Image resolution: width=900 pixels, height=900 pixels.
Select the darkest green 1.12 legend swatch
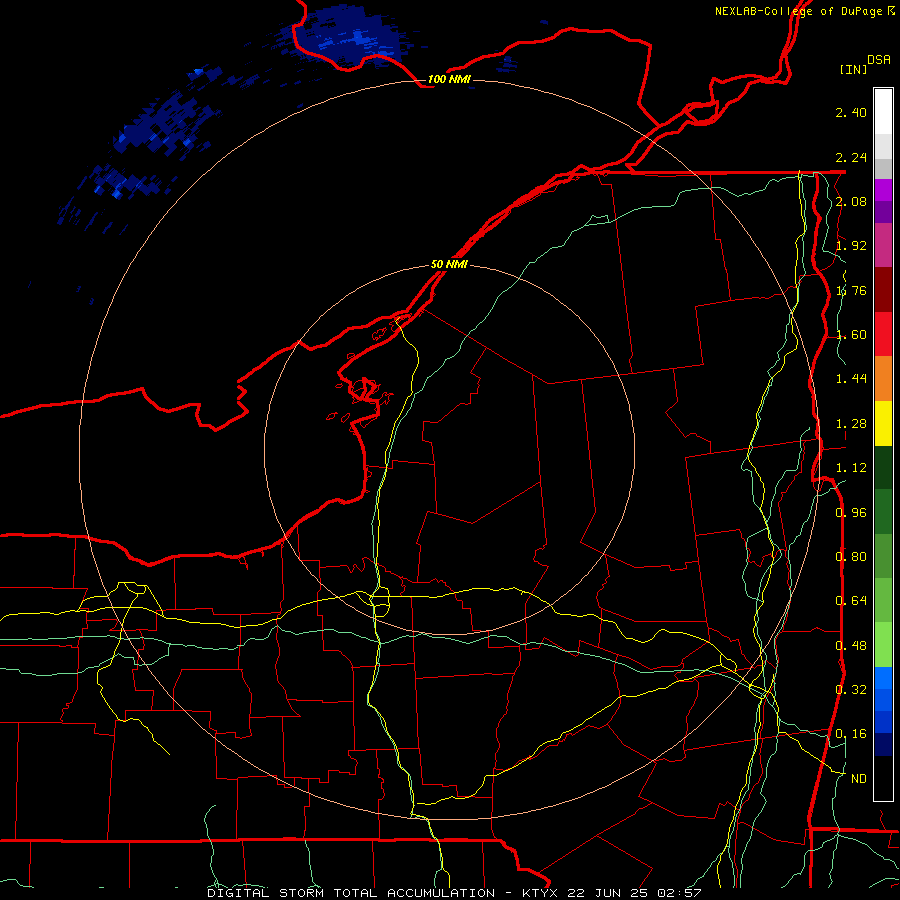[x=883, y=468]
